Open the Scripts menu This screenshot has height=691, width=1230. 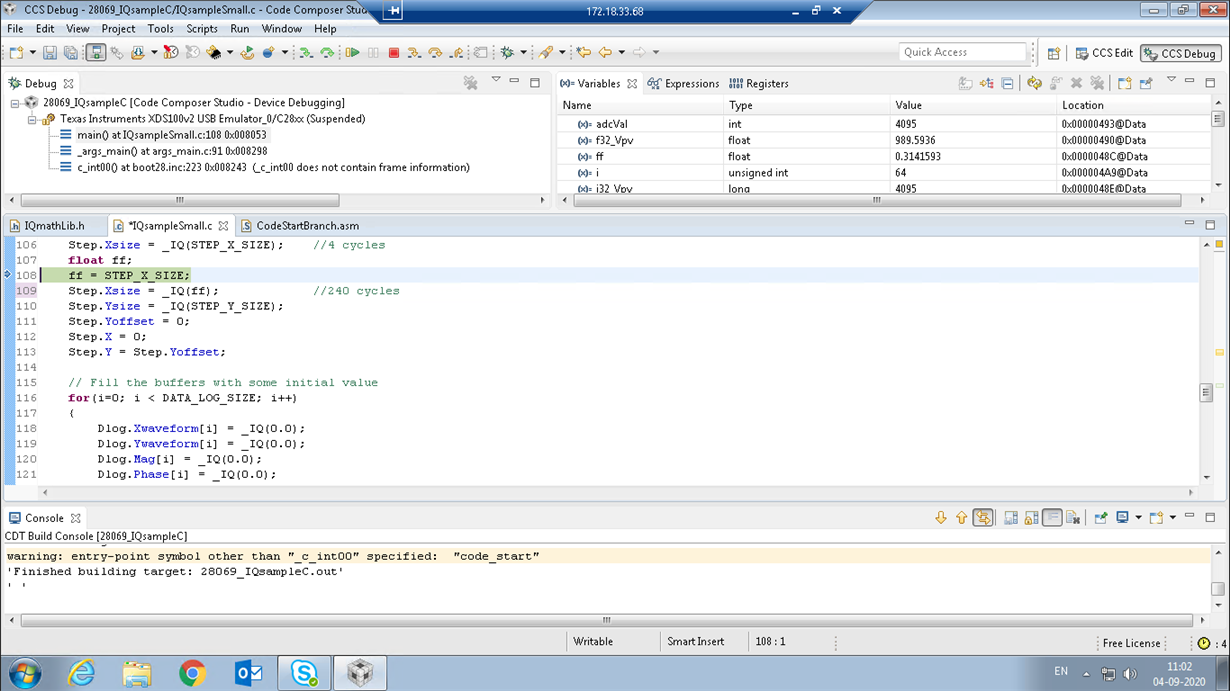point(201,29)
